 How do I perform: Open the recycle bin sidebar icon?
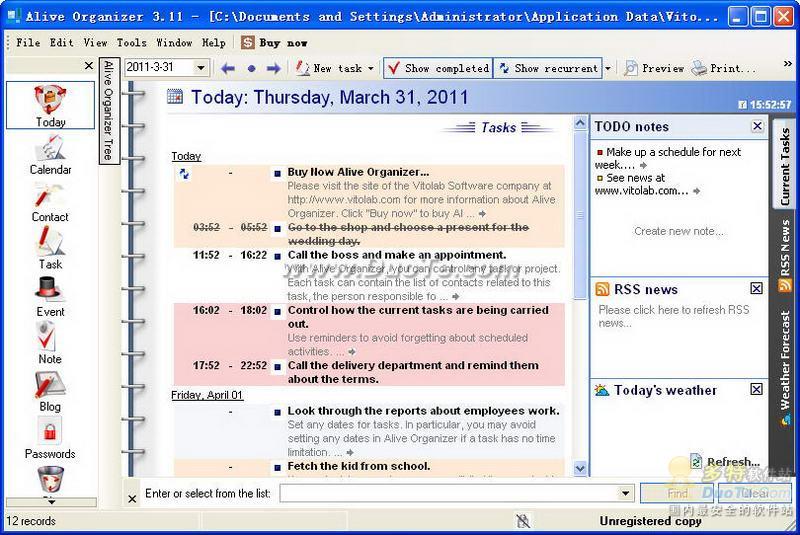(x=51, y=479)
